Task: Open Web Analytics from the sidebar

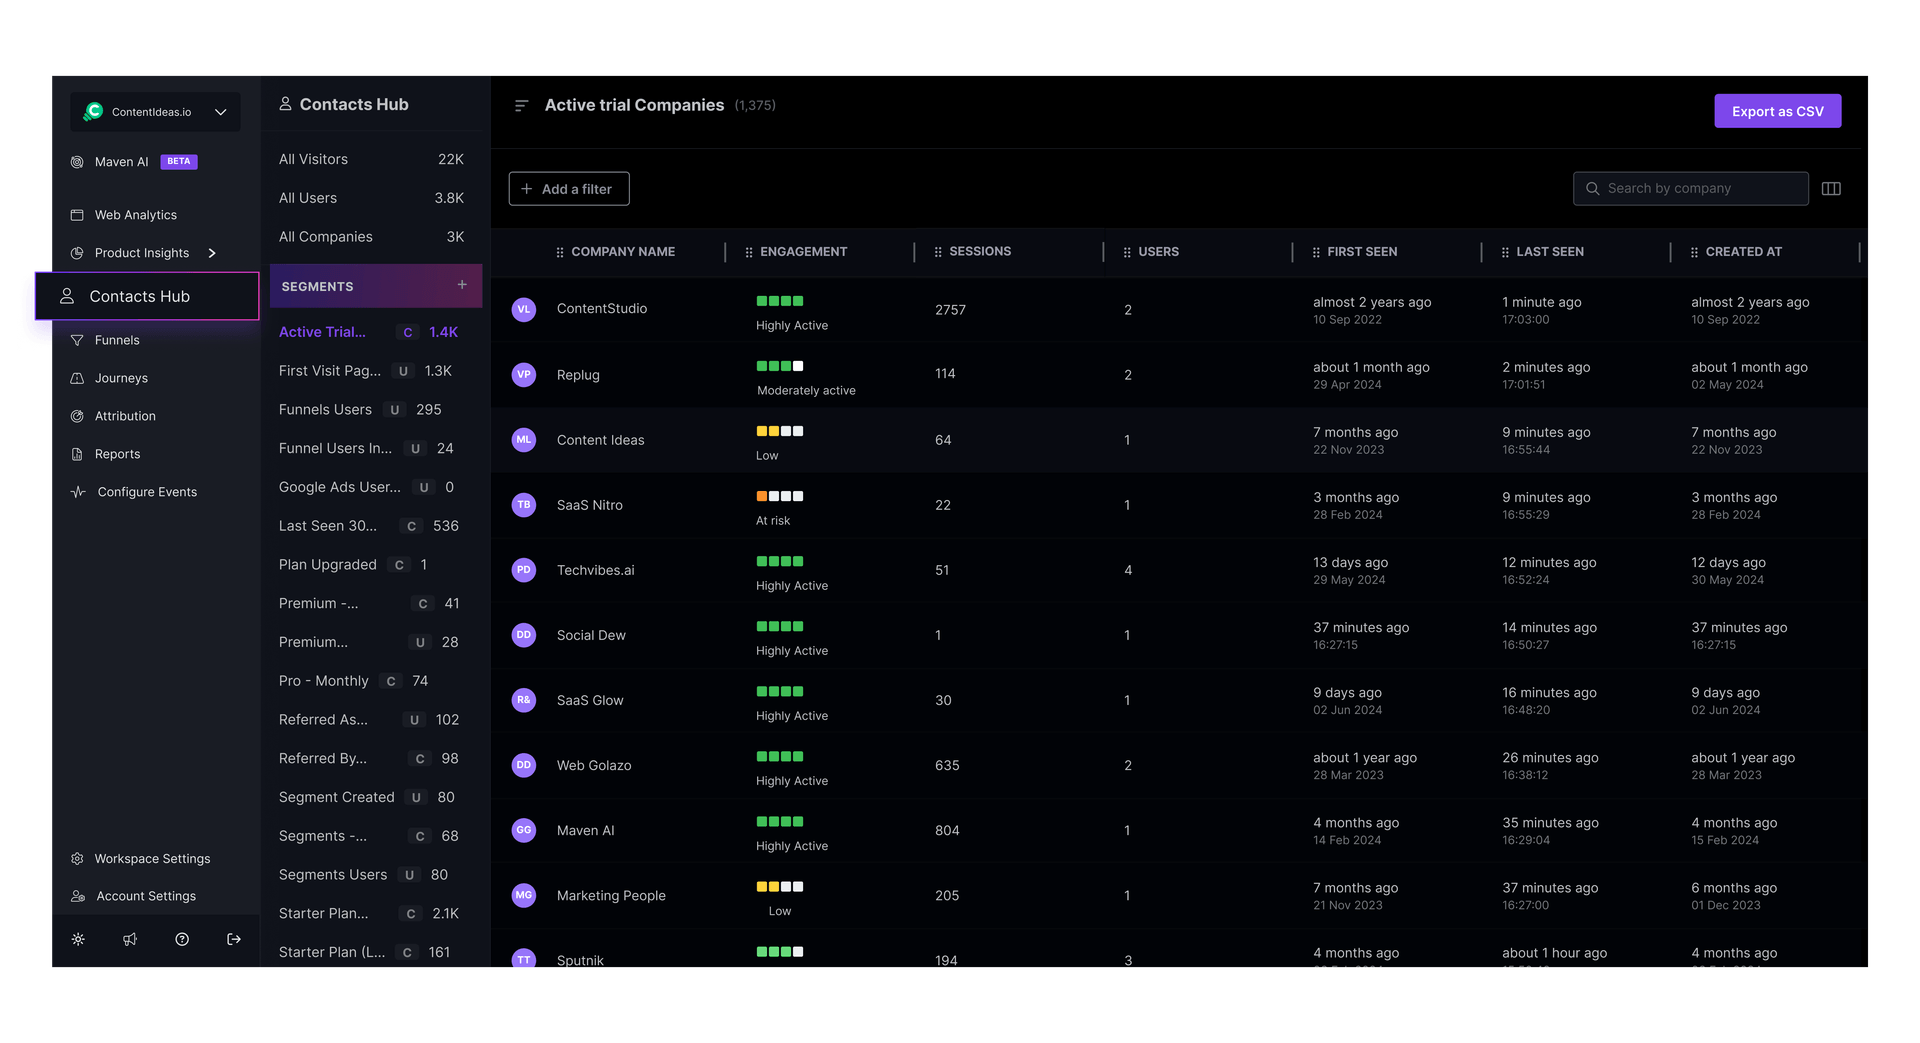Action: pyautogui.click(x=136, y=214)
